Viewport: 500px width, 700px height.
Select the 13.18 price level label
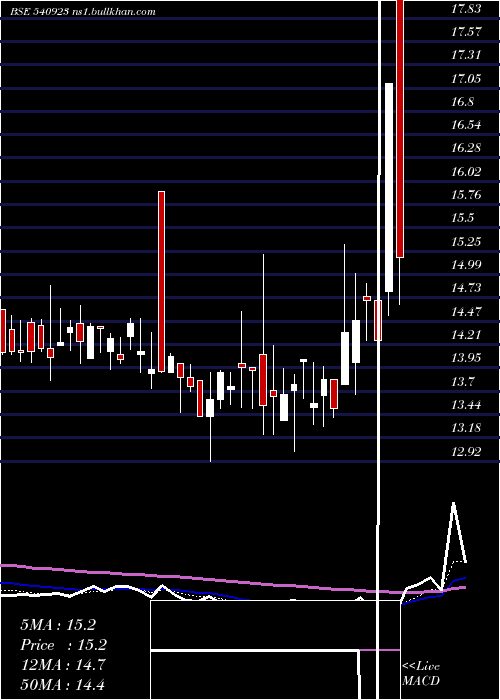(x=466, y=428)
